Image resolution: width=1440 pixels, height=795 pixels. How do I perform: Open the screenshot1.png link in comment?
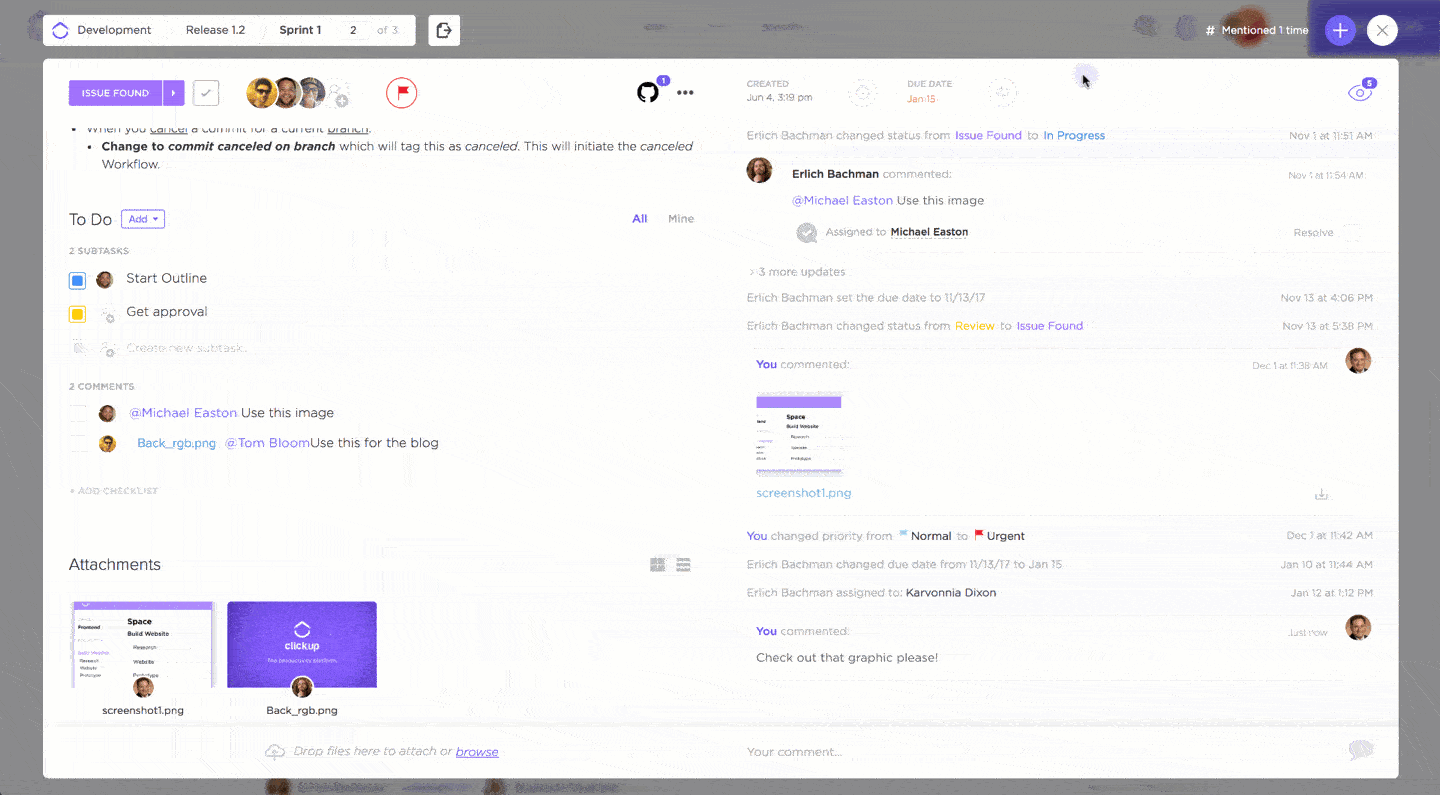(804, 493)
